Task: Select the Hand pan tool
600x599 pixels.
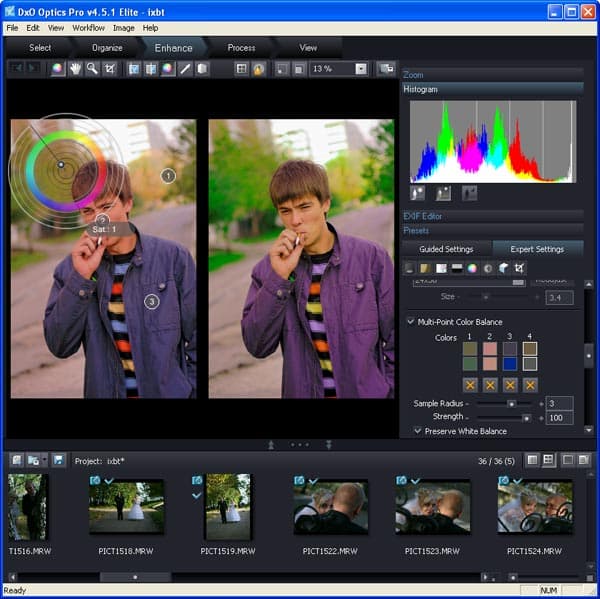Action: pyautogui.click(x=75, y=69)
